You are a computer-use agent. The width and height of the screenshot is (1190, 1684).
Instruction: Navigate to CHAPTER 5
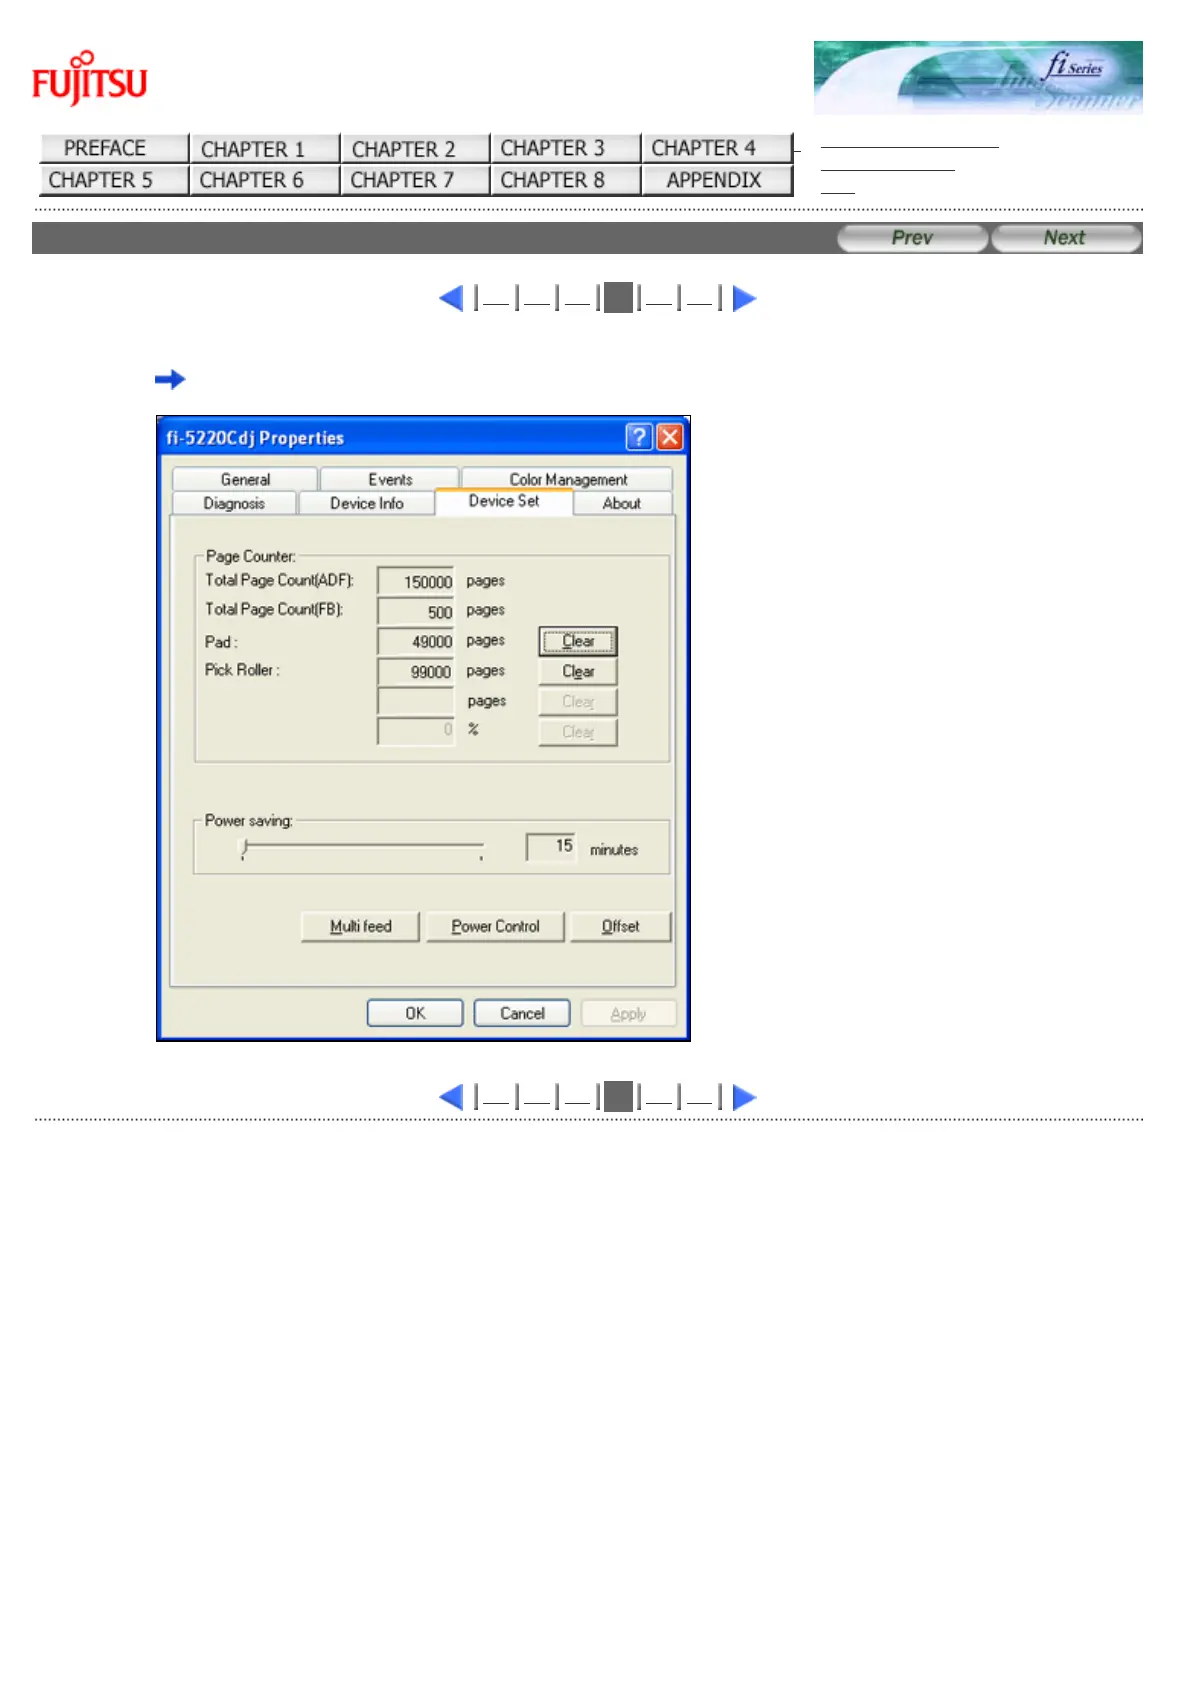[114, 180]
